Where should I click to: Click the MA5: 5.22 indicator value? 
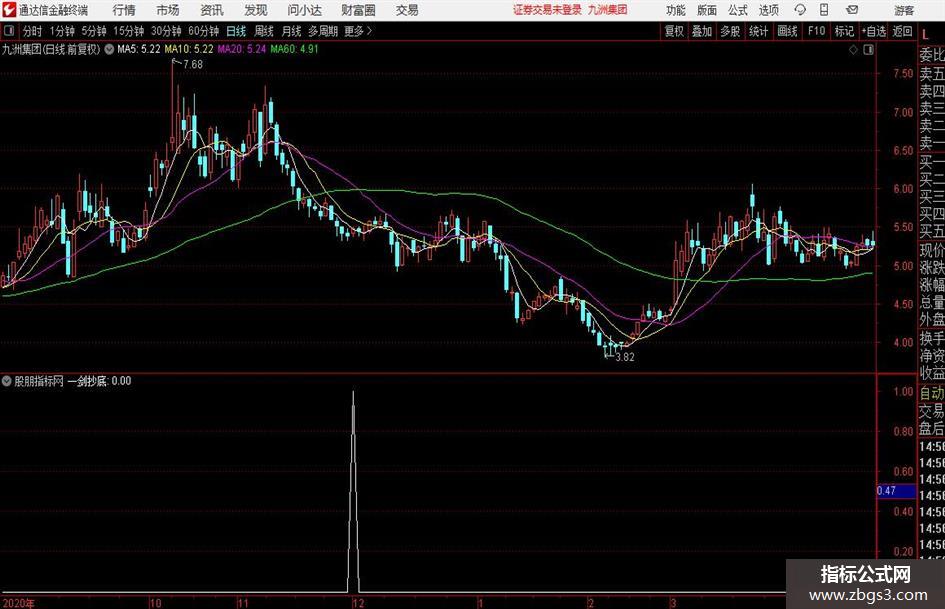(x=139, y=49)
